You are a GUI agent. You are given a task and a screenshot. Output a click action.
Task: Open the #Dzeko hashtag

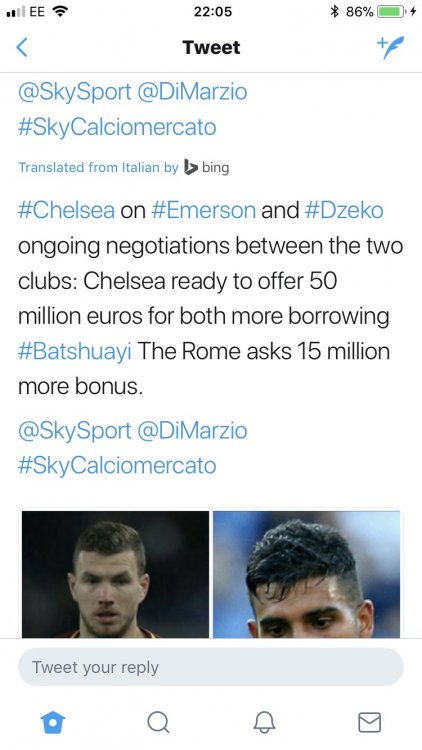pyautogui.click(x=344, y=210)
